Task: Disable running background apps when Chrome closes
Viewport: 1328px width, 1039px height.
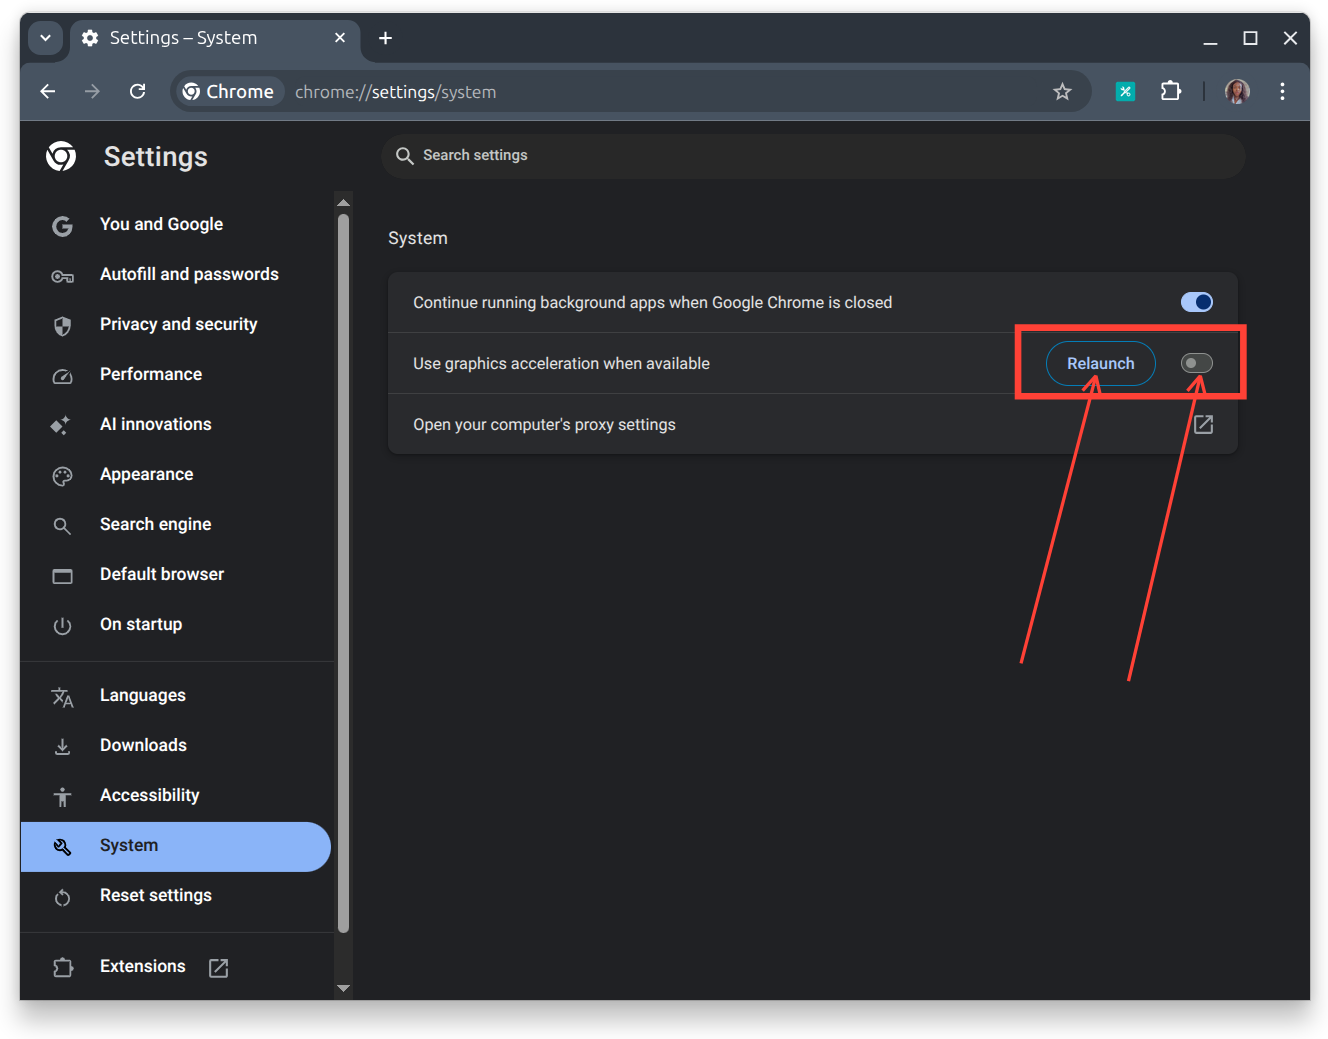Action: pyautogui.click(x=1196, y=301)
